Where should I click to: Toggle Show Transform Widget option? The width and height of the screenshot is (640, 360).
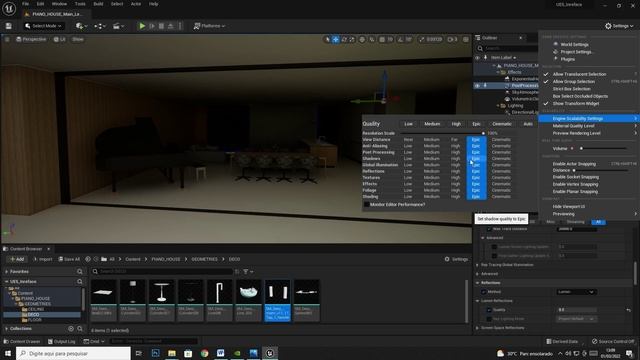[576, 104]
